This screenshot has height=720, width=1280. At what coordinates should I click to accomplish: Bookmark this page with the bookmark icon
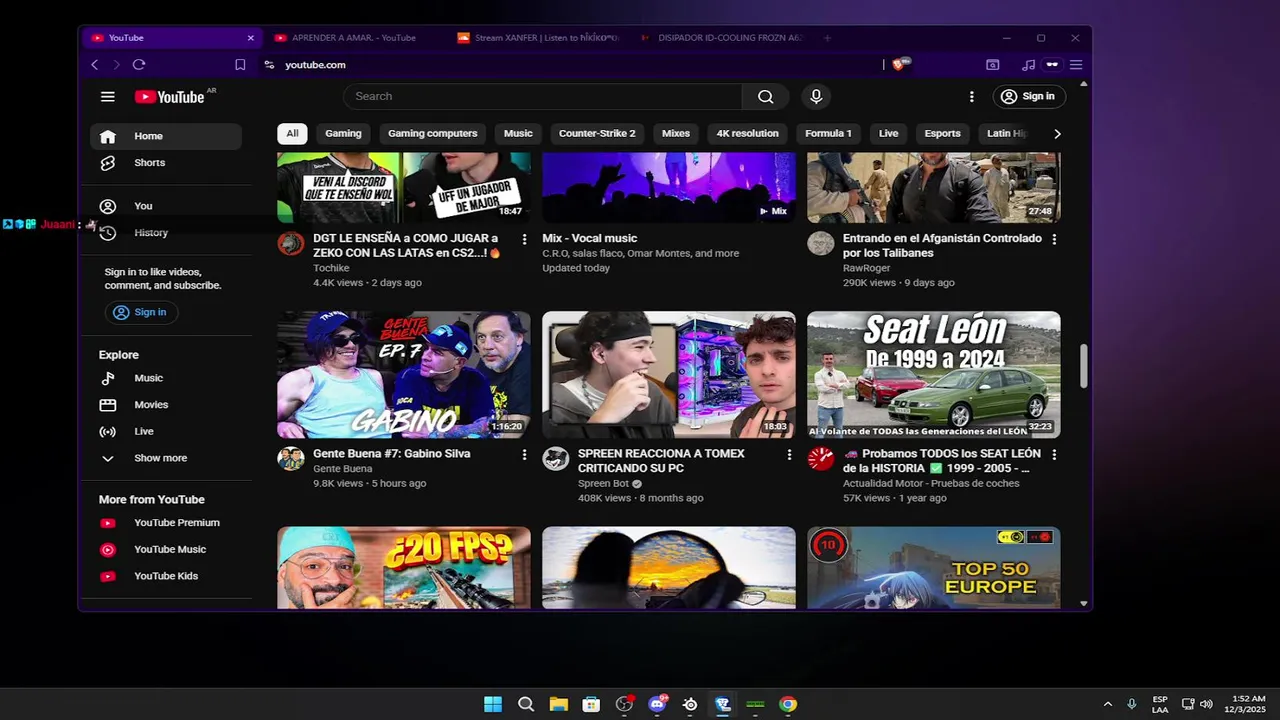240,65
